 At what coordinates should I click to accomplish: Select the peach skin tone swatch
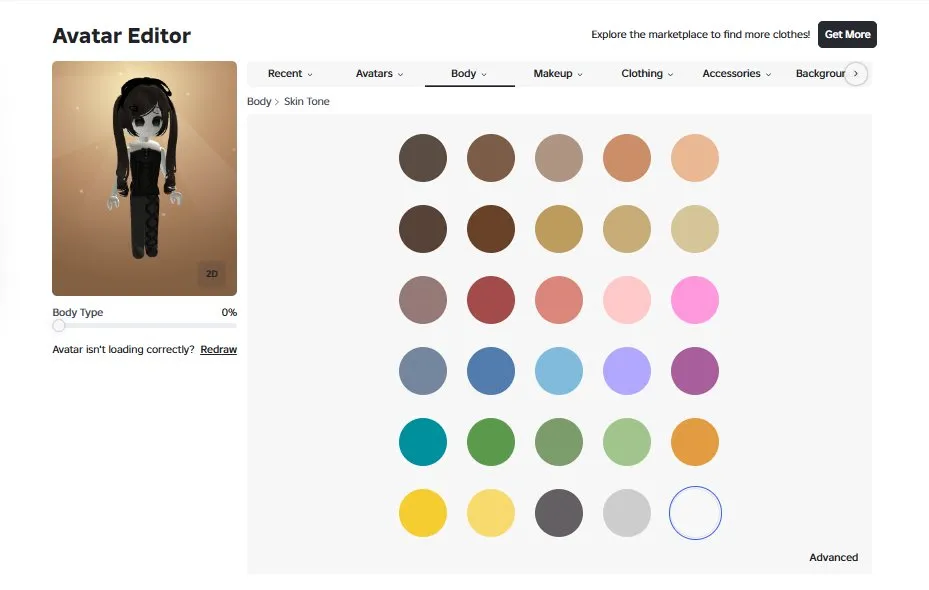[695, 158]
